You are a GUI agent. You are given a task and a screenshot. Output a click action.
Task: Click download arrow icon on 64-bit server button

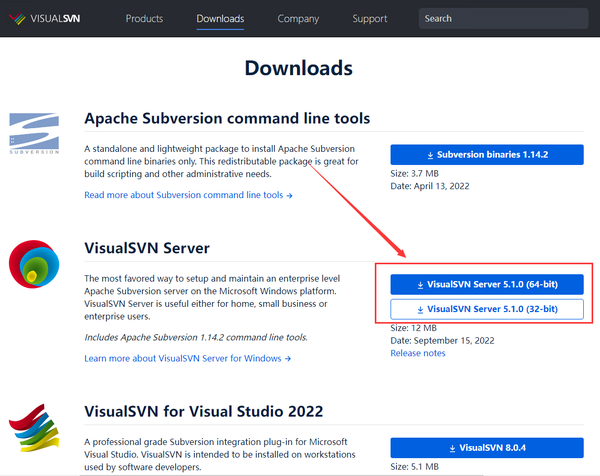pos(420,285)
